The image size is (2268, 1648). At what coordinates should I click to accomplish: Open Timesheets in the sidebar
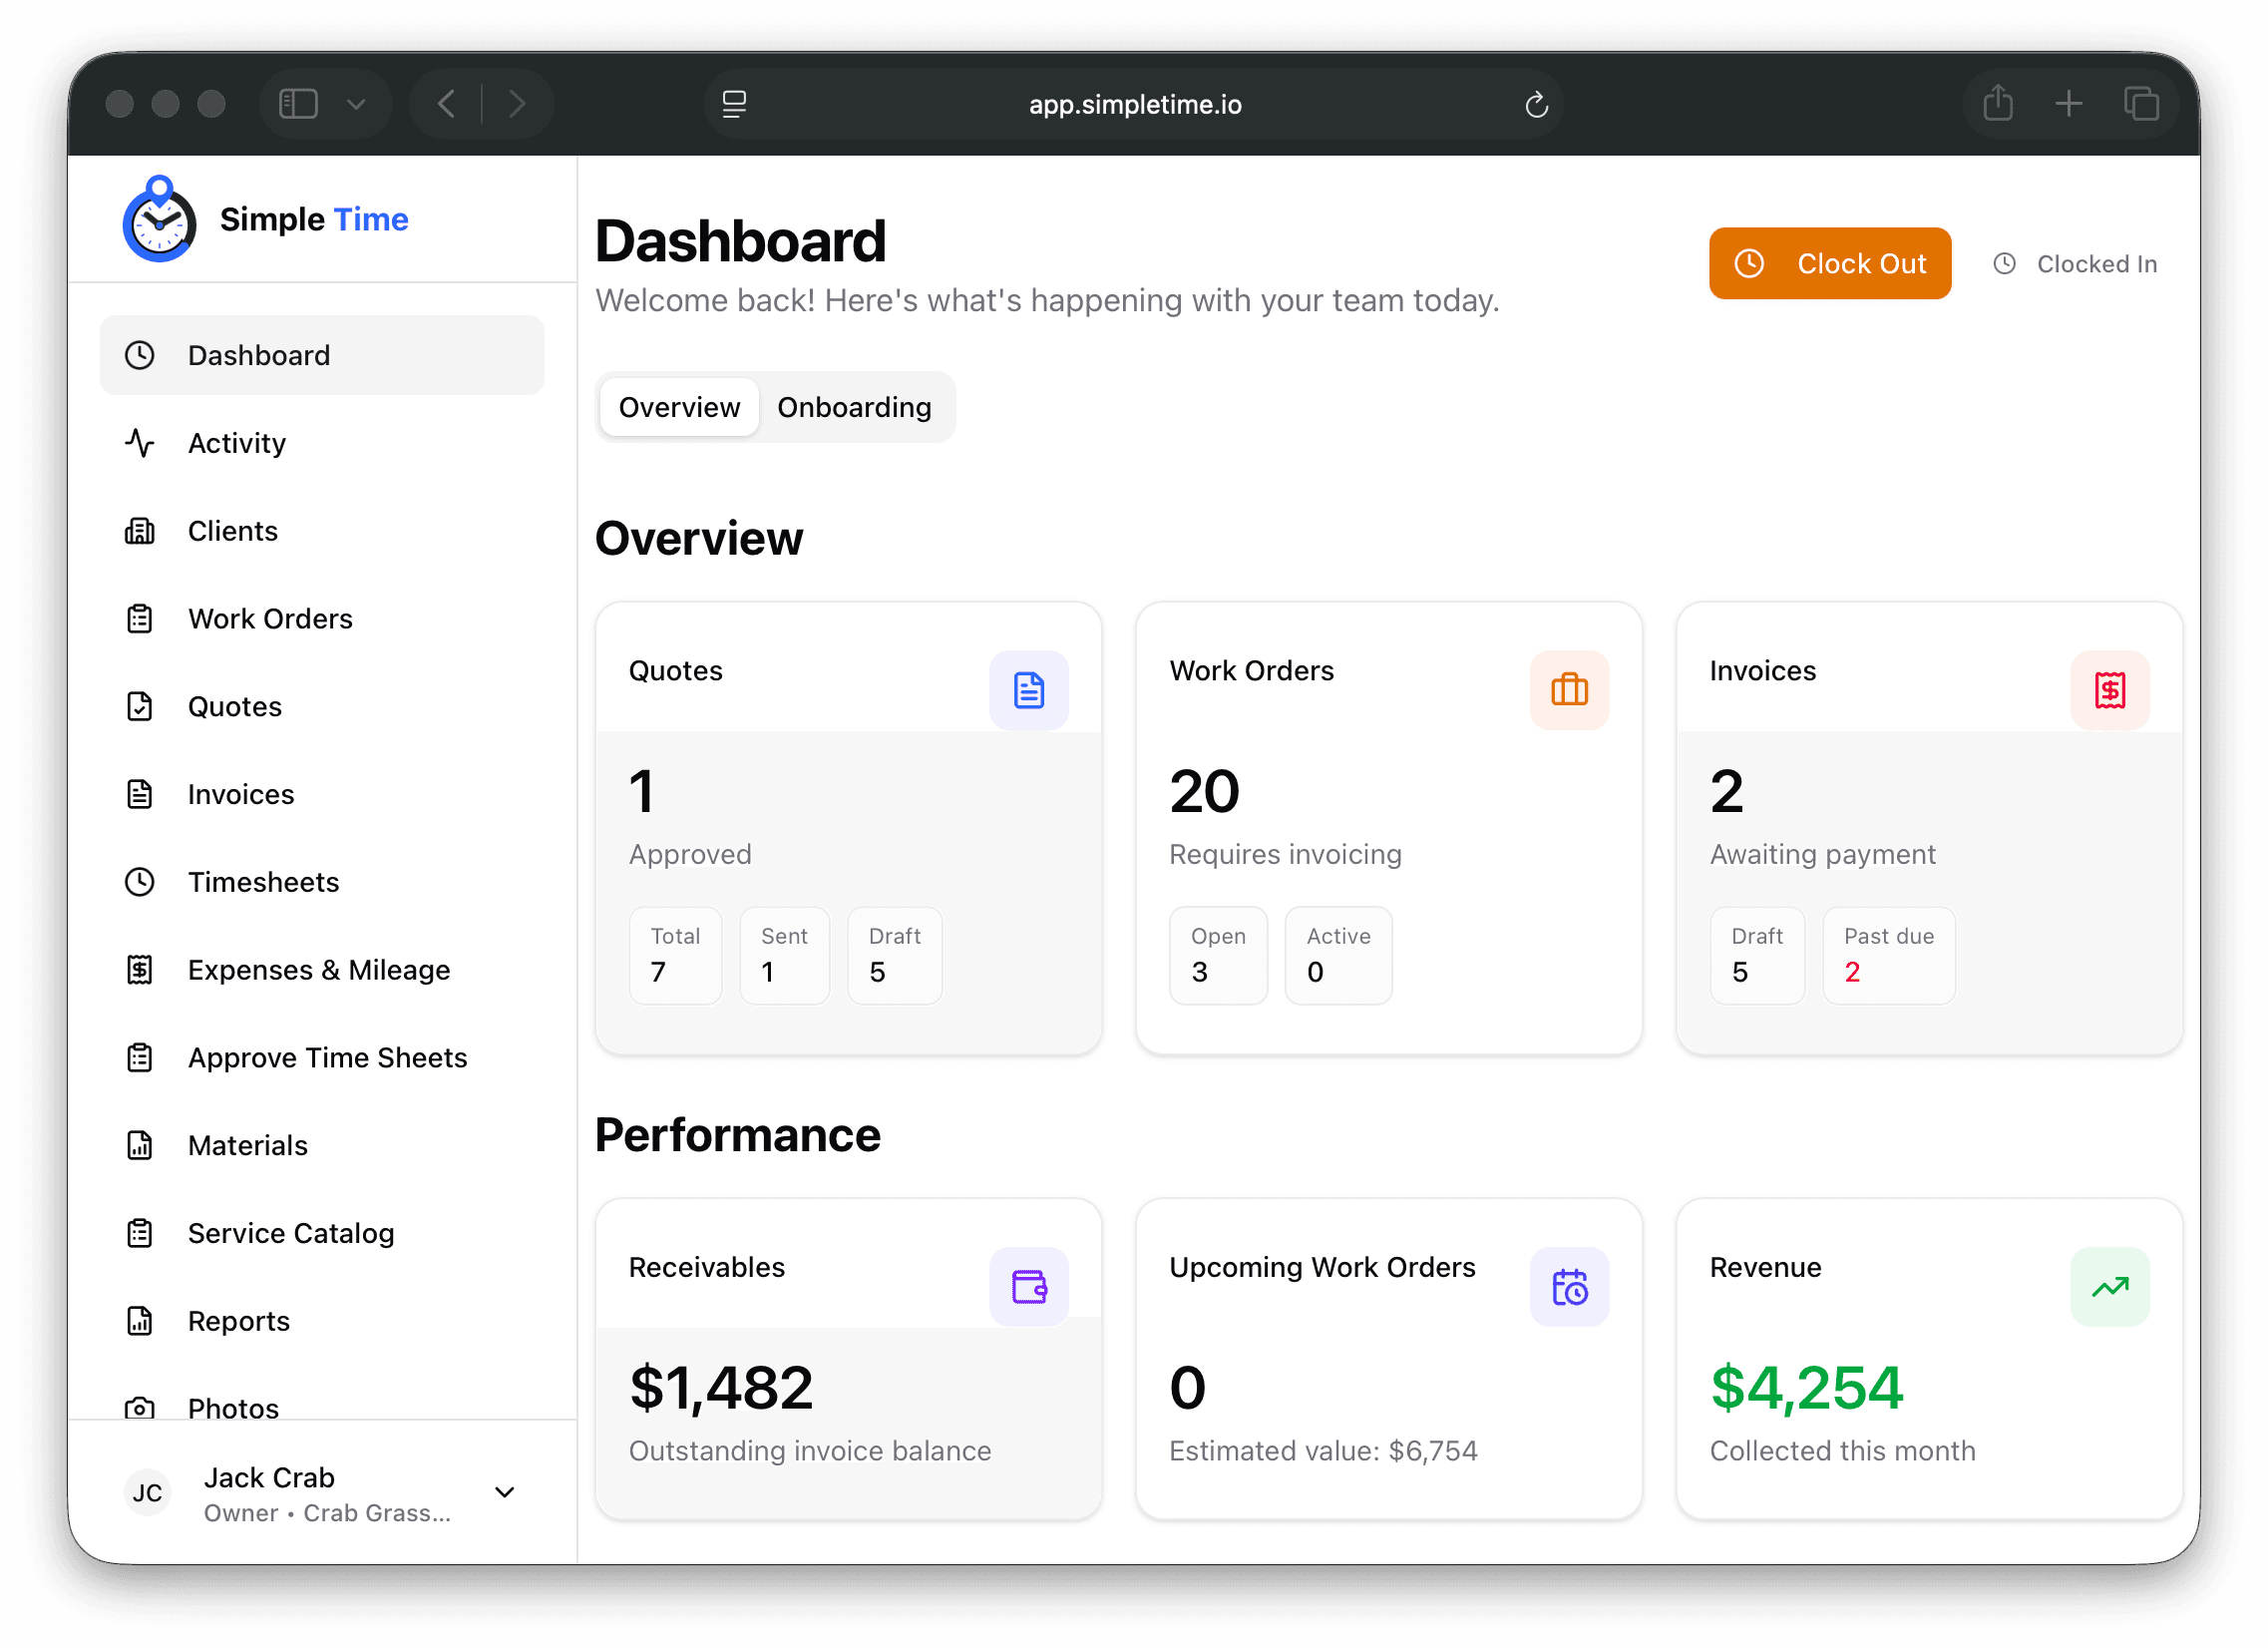point(322,883)
